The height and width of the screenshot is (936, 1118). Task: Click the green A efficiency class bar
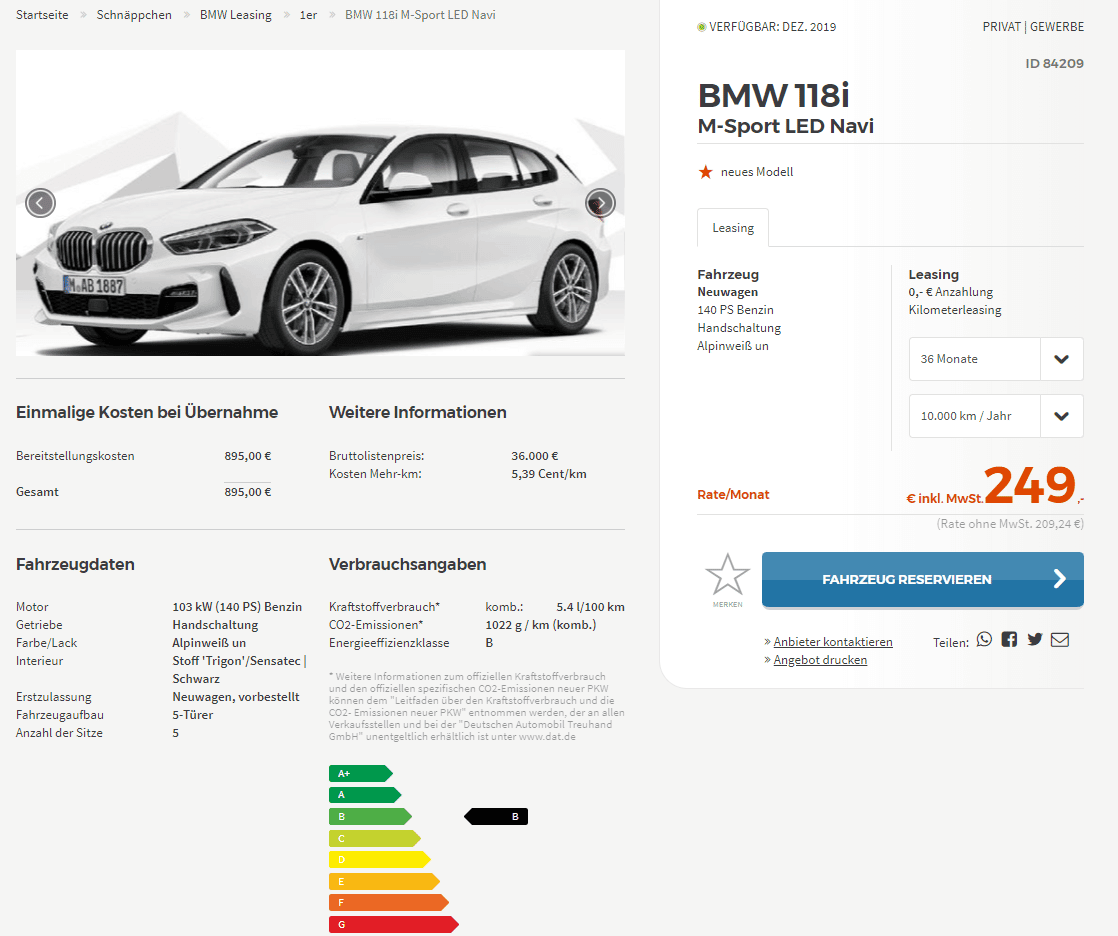coord(365,795)
